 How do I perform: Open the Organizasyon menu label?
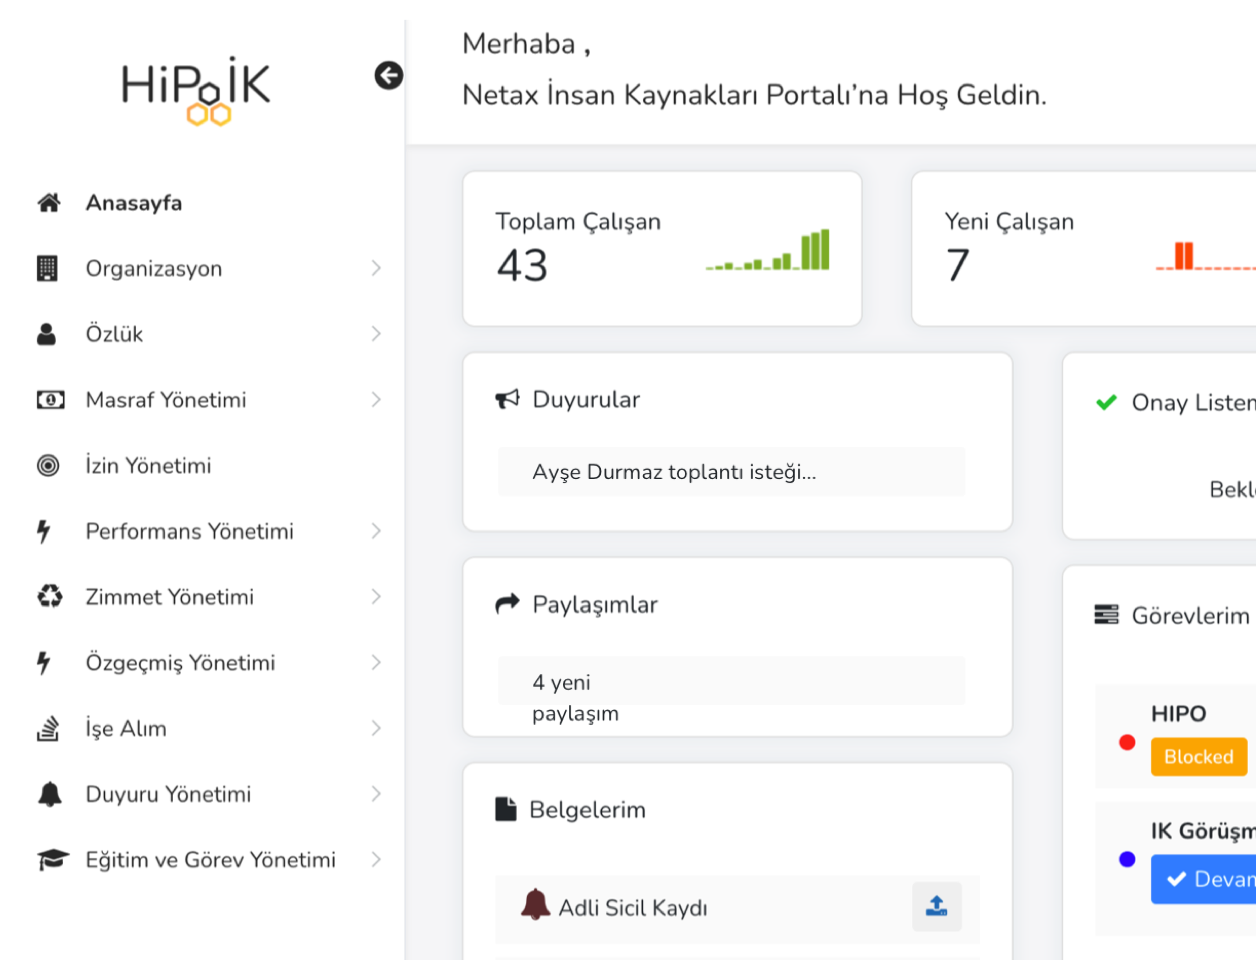[x=154, y=269]
